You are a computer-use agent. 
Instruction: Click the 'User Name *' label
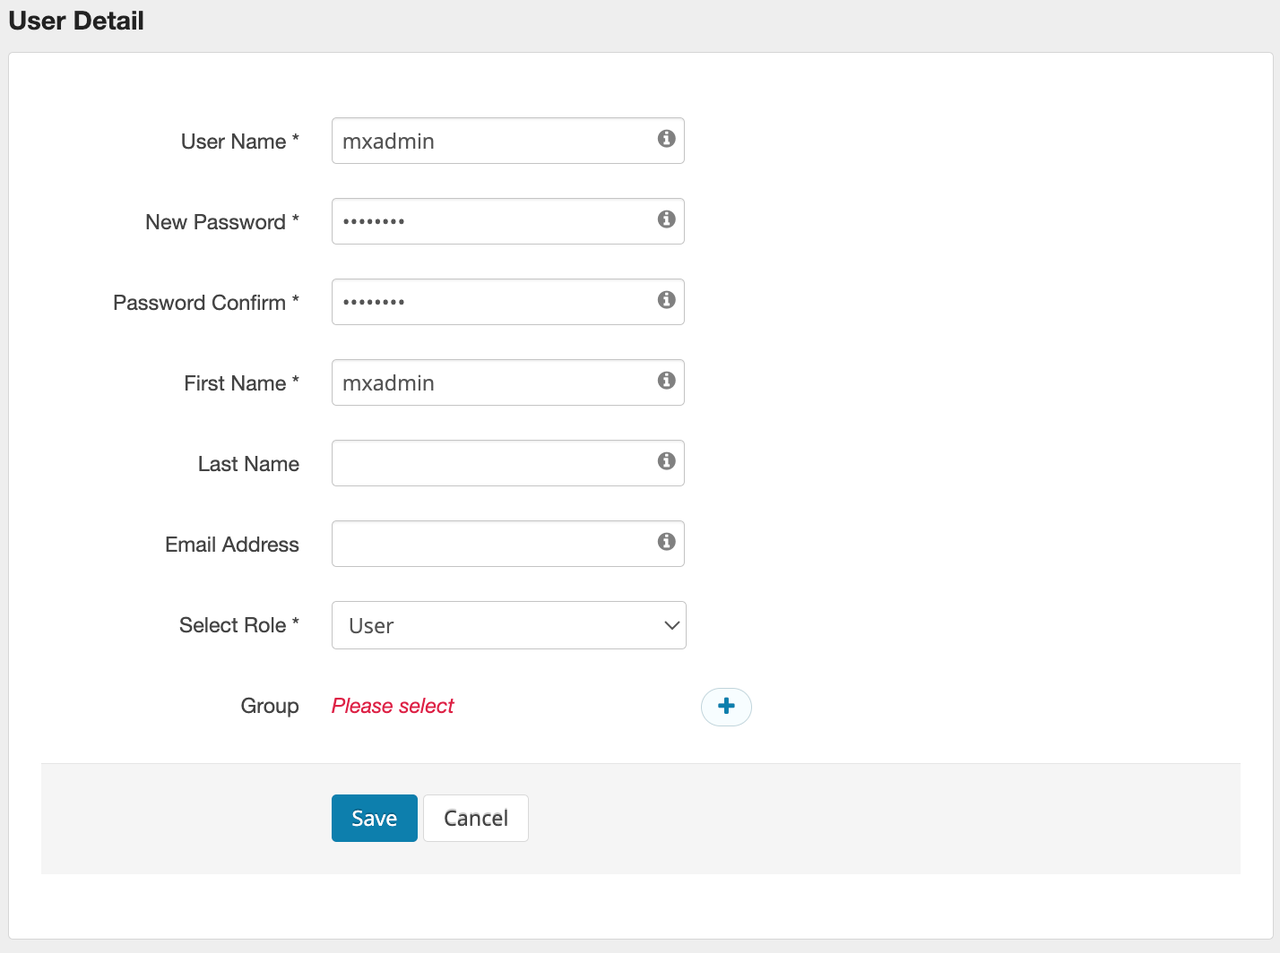[240, 142]
